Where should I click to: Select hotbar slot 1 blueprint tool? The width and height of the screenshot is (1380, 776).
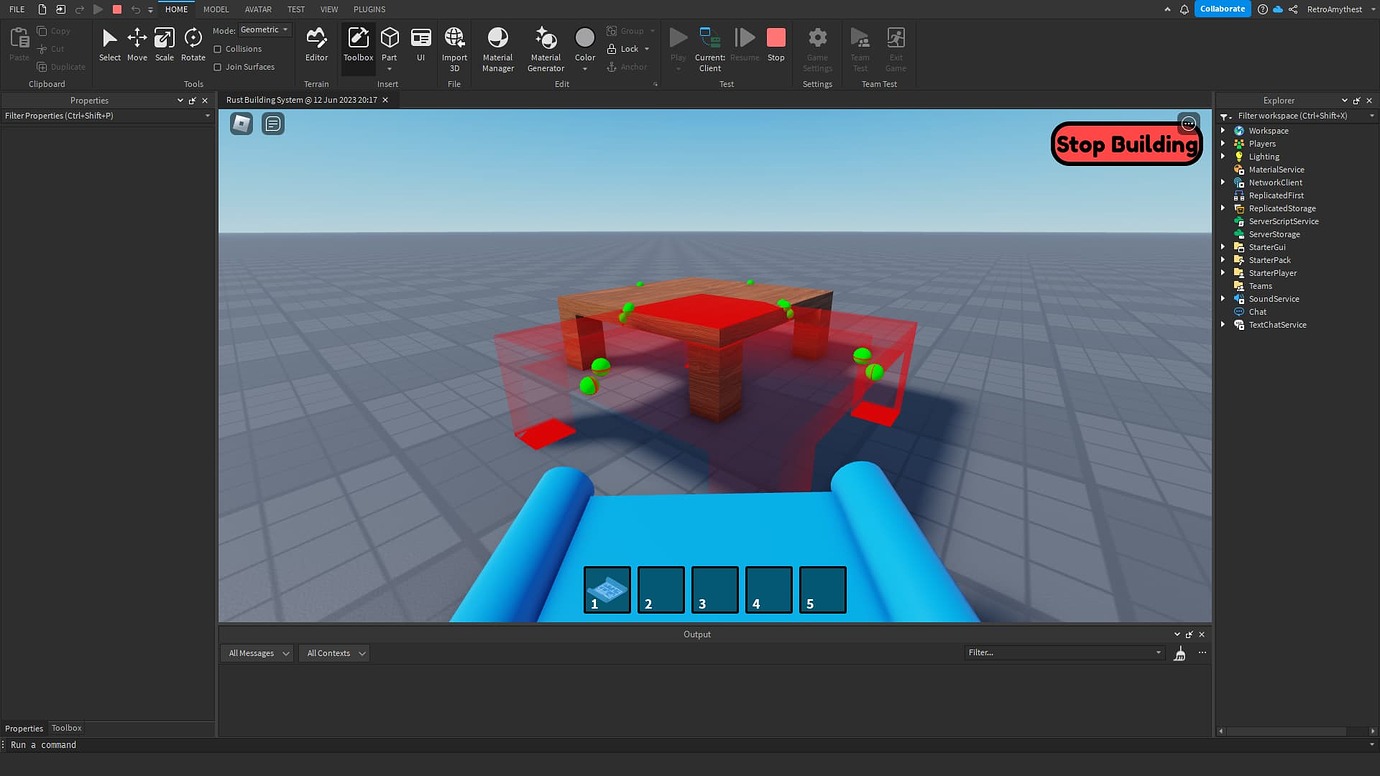pos(607,590)
